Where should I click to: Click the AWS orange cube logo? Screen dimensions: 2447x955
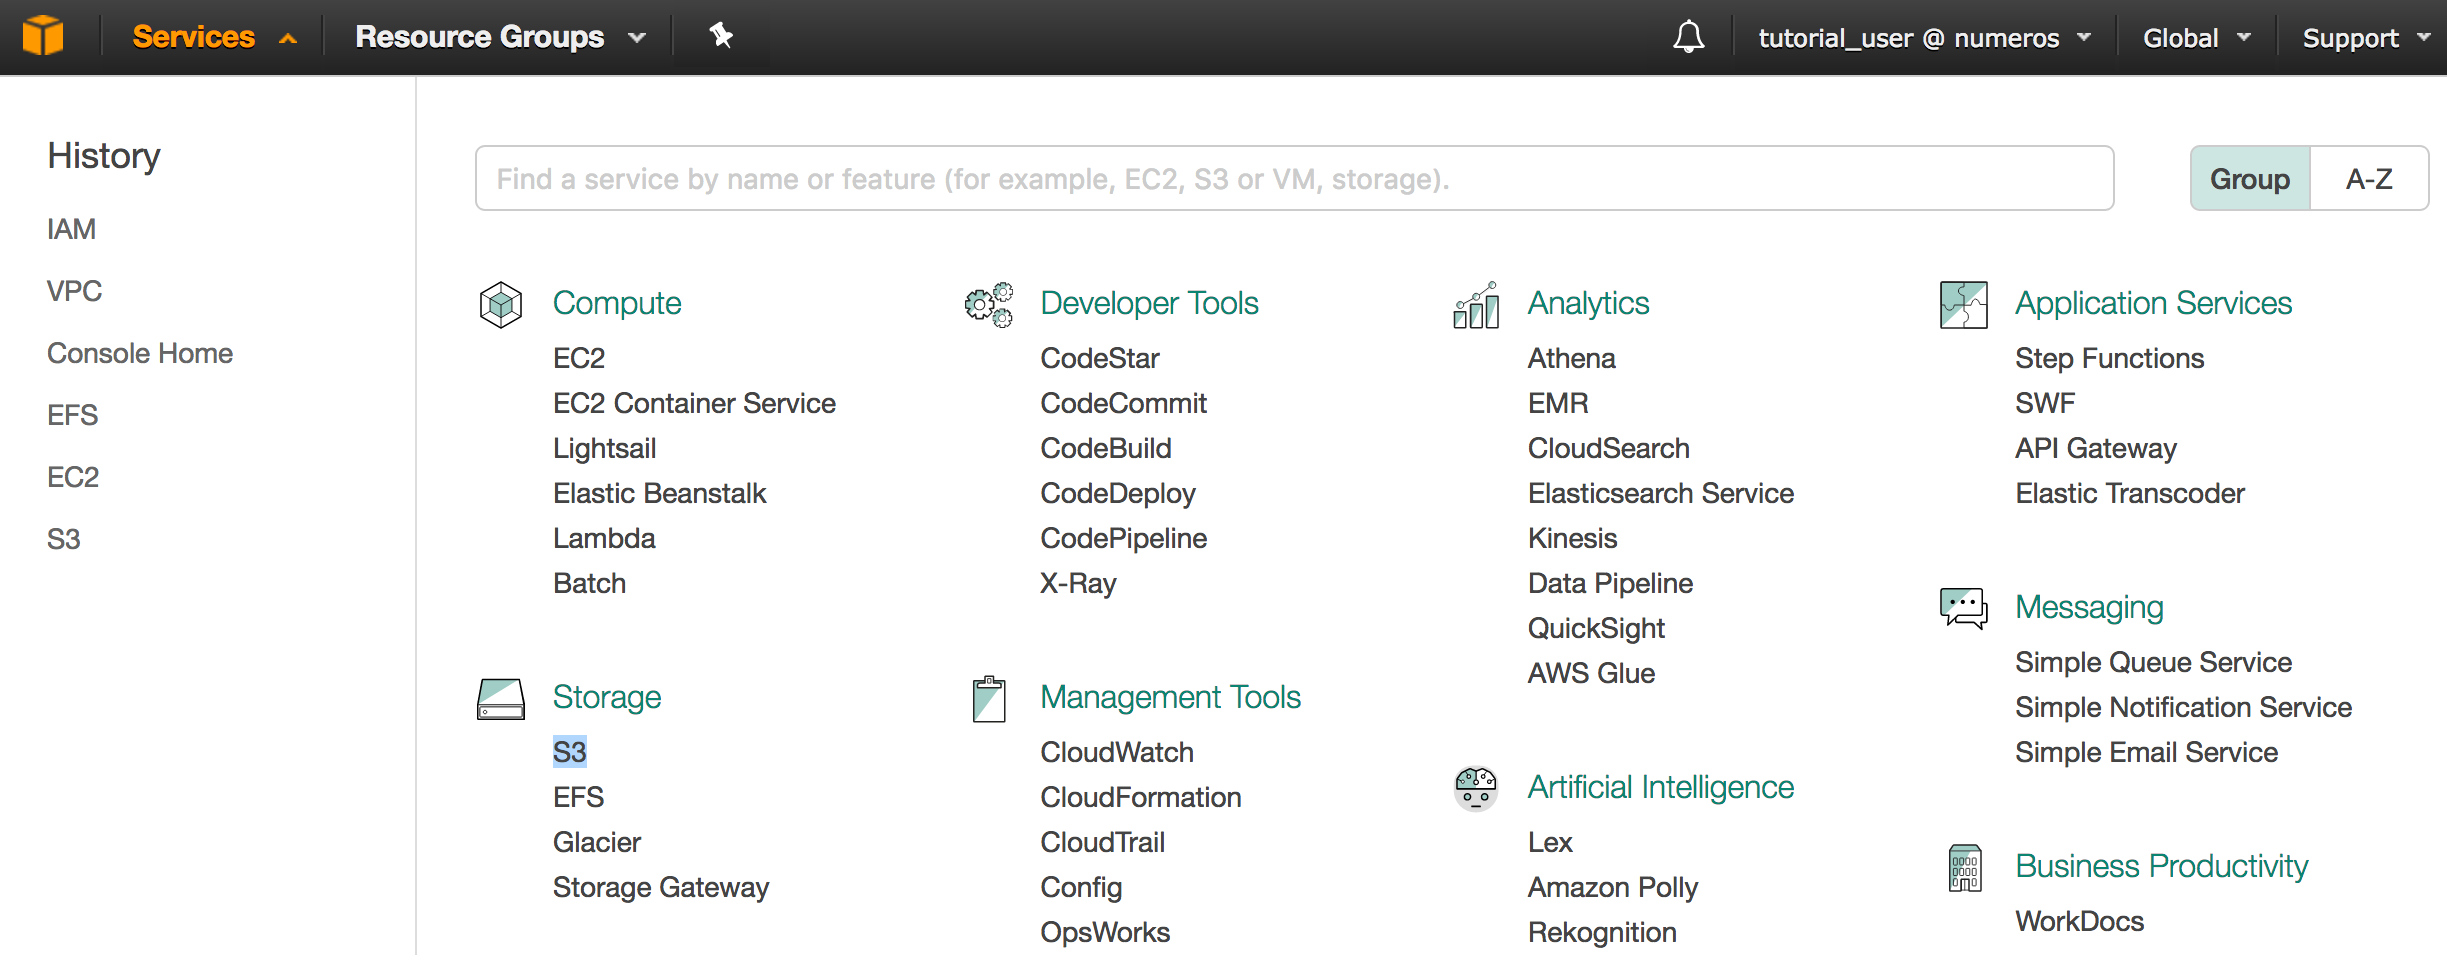click(x=43, y=36)
